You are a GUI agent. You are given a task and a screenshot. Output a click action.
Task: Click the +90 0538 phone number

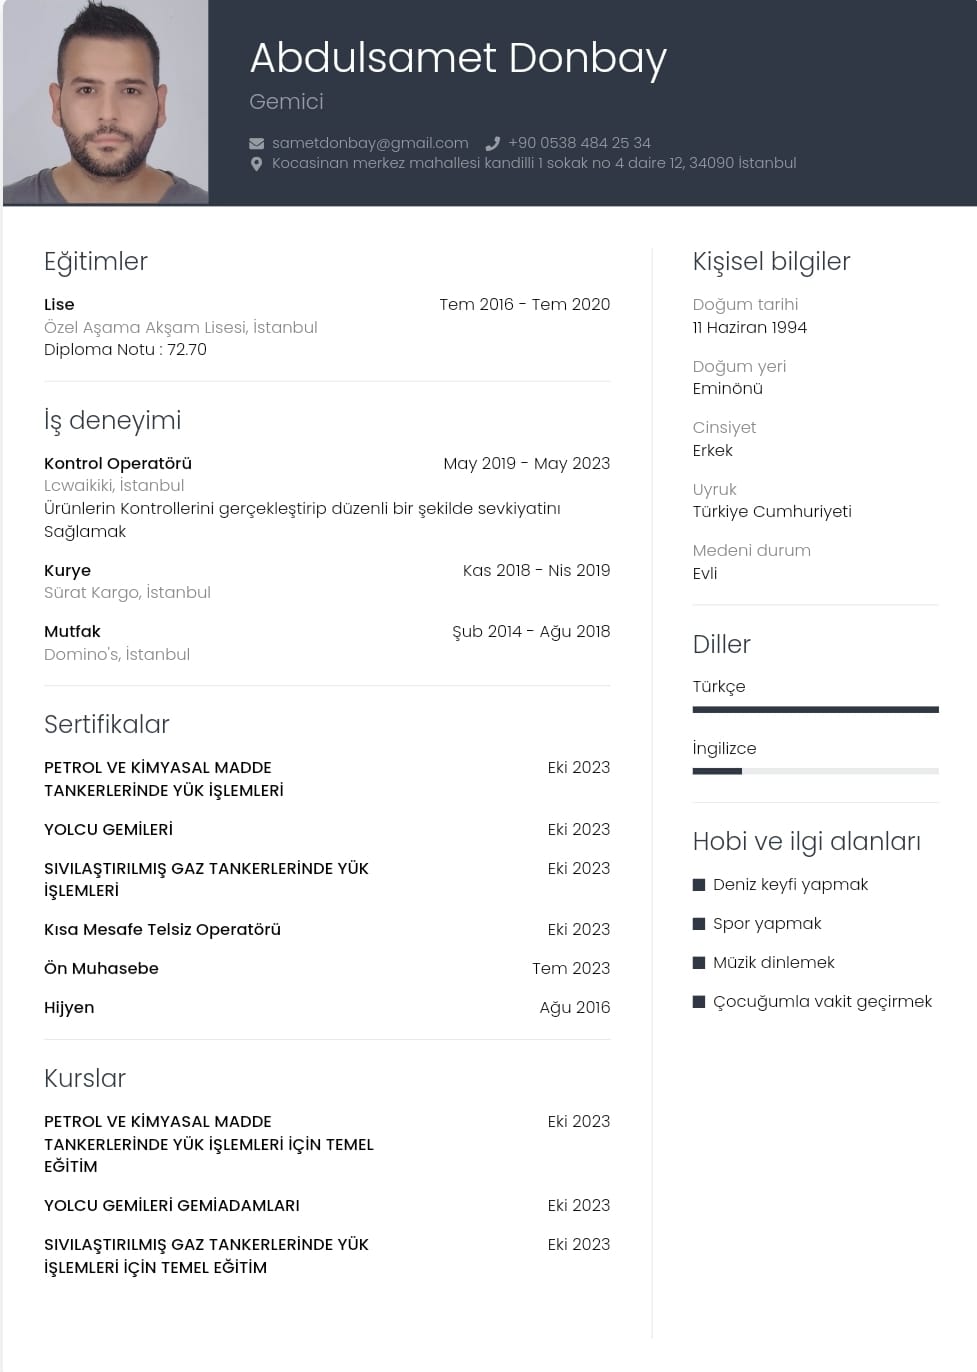[x=579, y=143]
